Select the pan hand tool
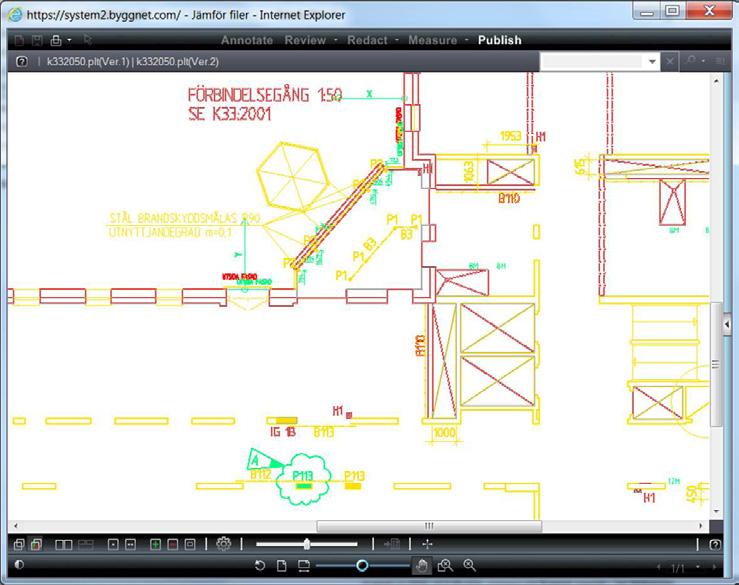Viewport: 739px width, 585px height. tap(422, 566)
